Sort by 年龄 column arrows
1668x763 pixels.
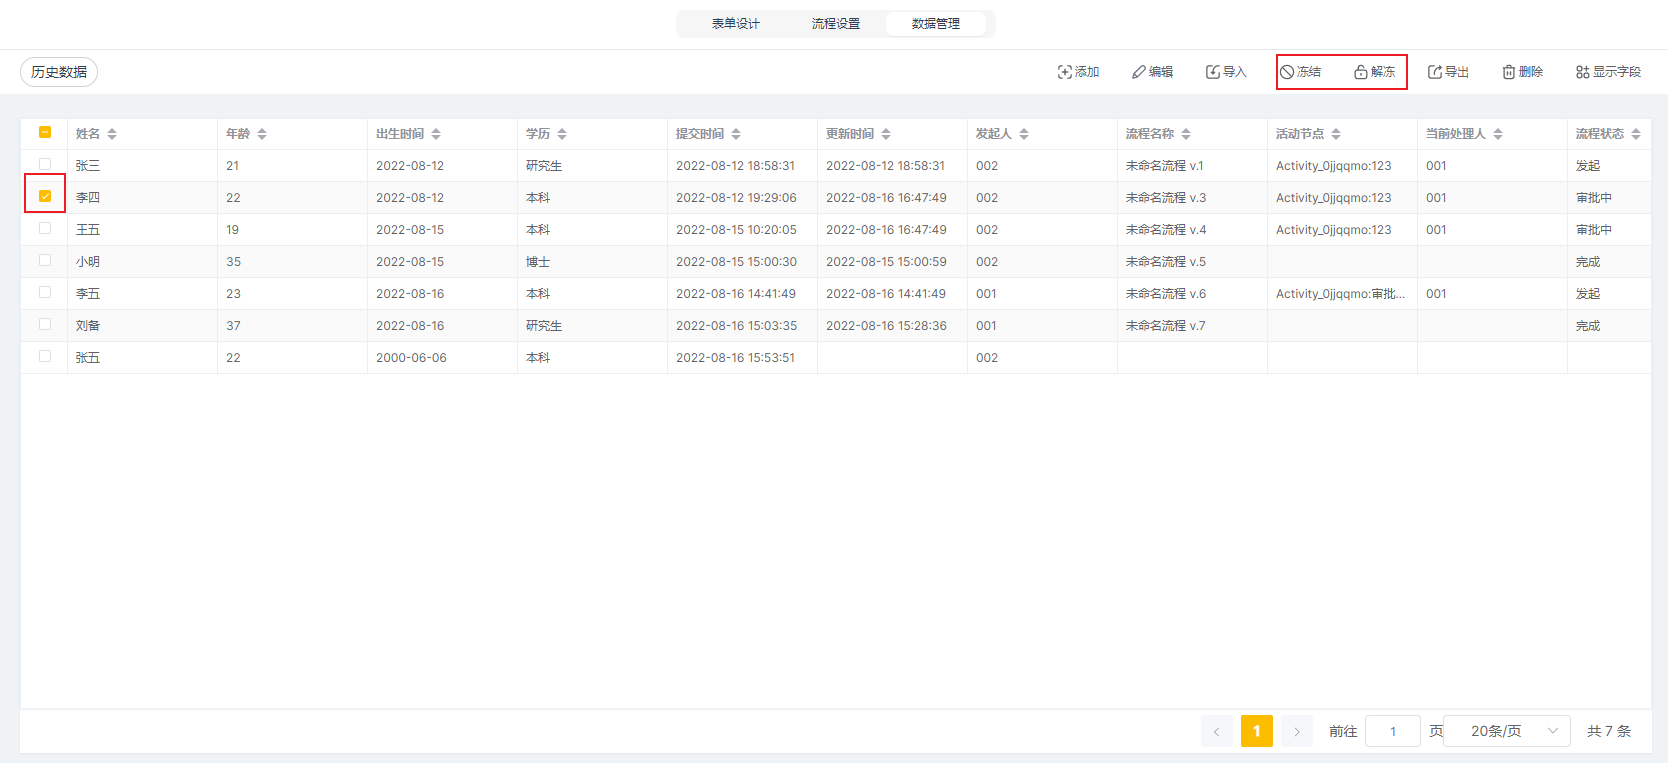pyautogui.click(x=262, y=134)
